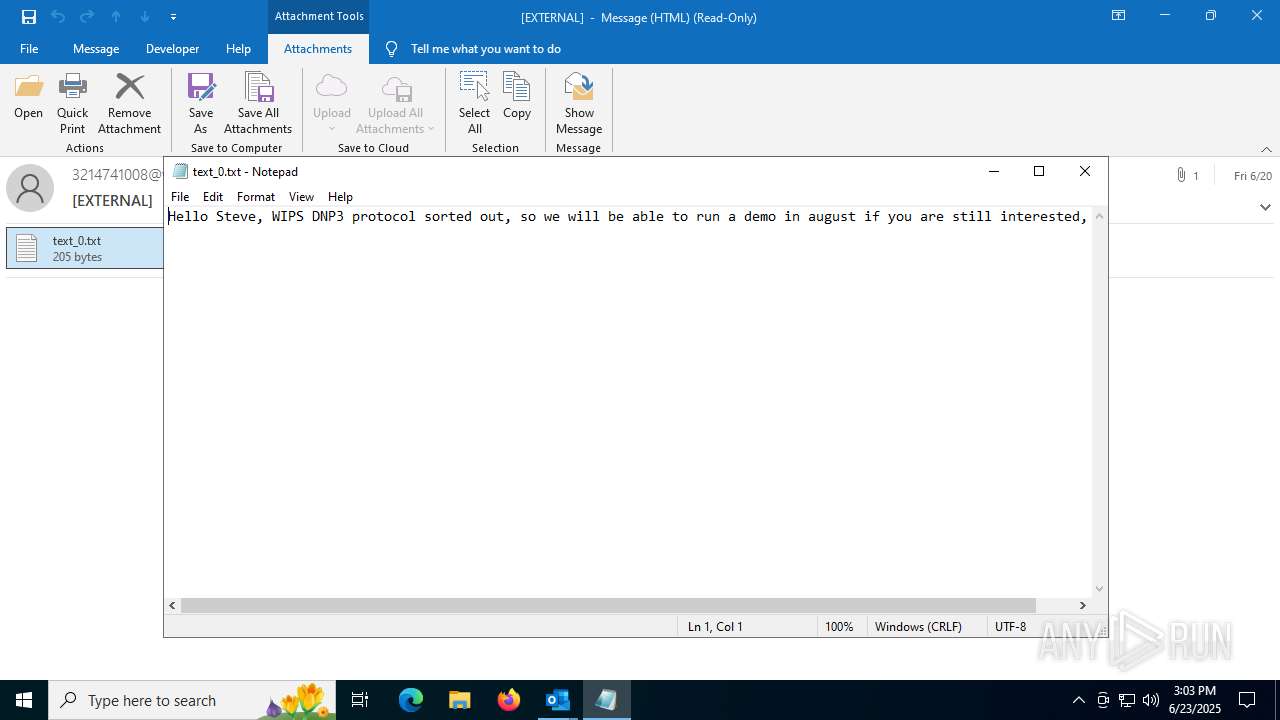Click the volume speaker tray icon

(x=1151, y=700)
